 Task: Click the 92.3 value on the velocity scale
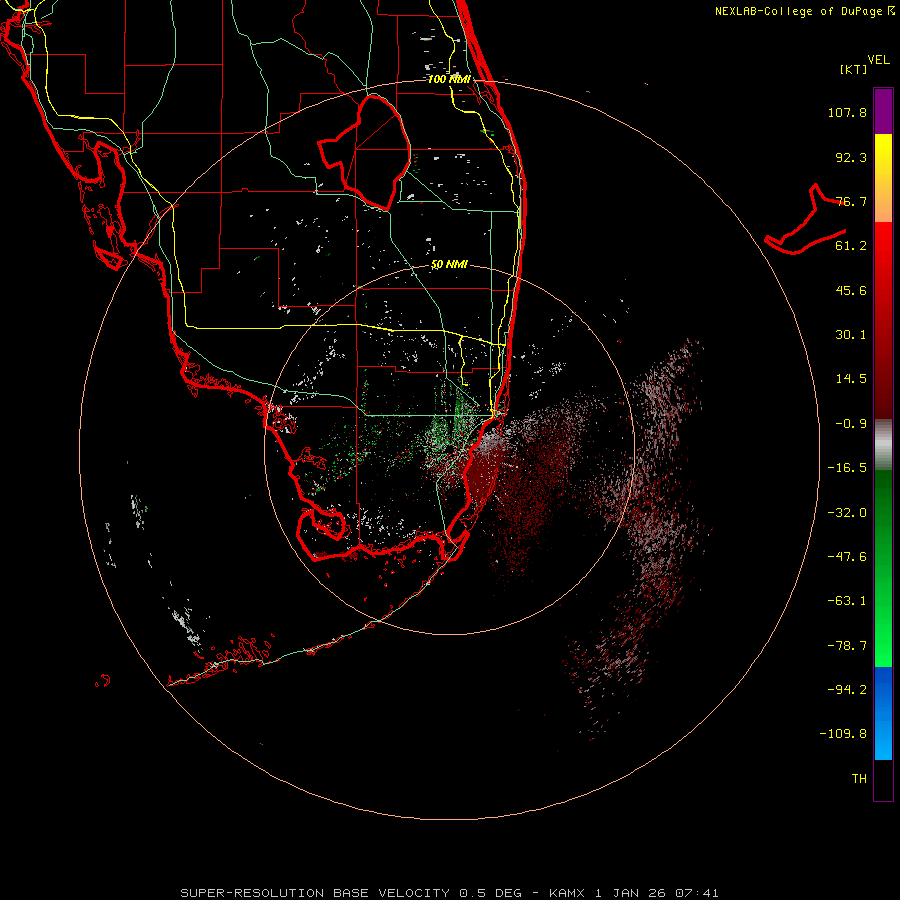tap(851, 157)
